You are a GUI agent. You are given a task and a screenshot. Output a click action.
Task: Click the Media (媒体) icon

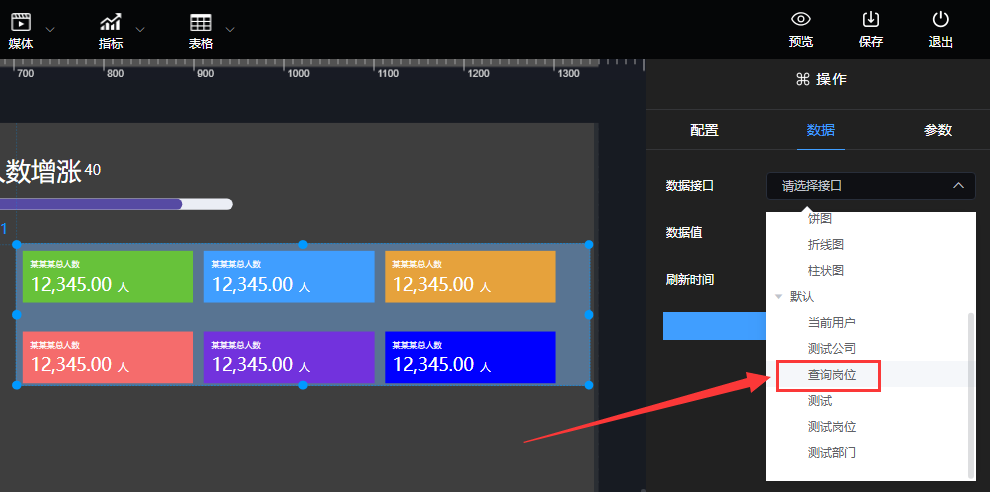coord(20,20)
